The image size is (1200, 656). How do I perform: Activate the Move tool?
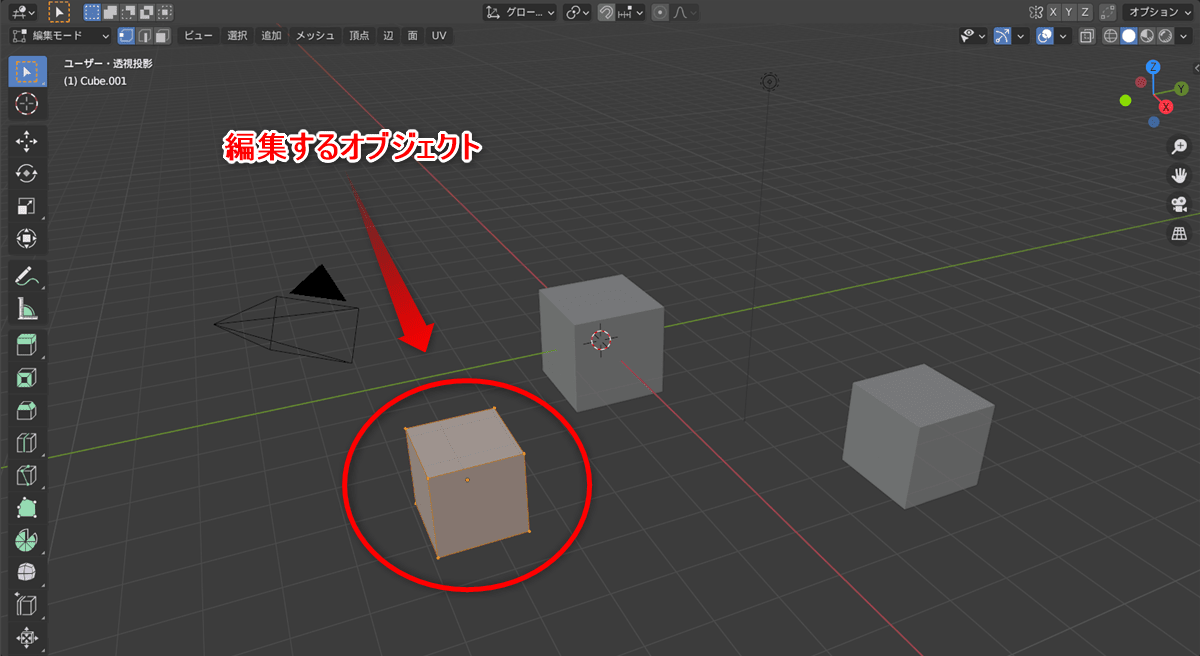click(27, 141)
